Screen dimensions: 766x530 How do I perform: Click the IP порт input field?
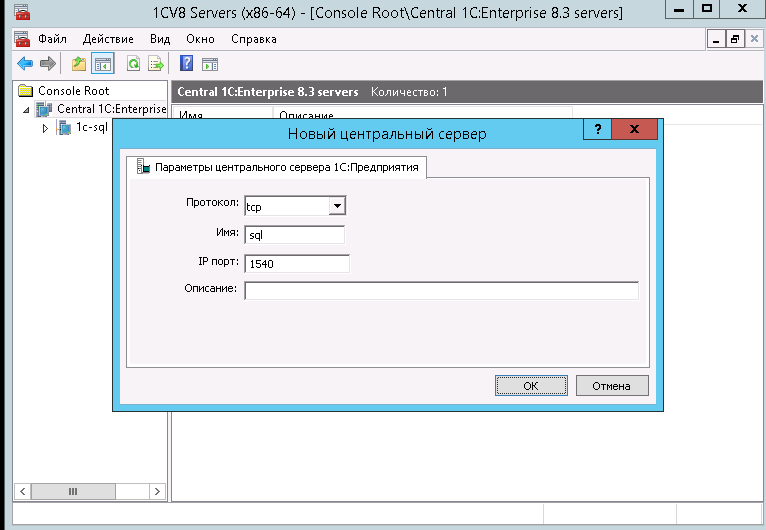[297, 264]
